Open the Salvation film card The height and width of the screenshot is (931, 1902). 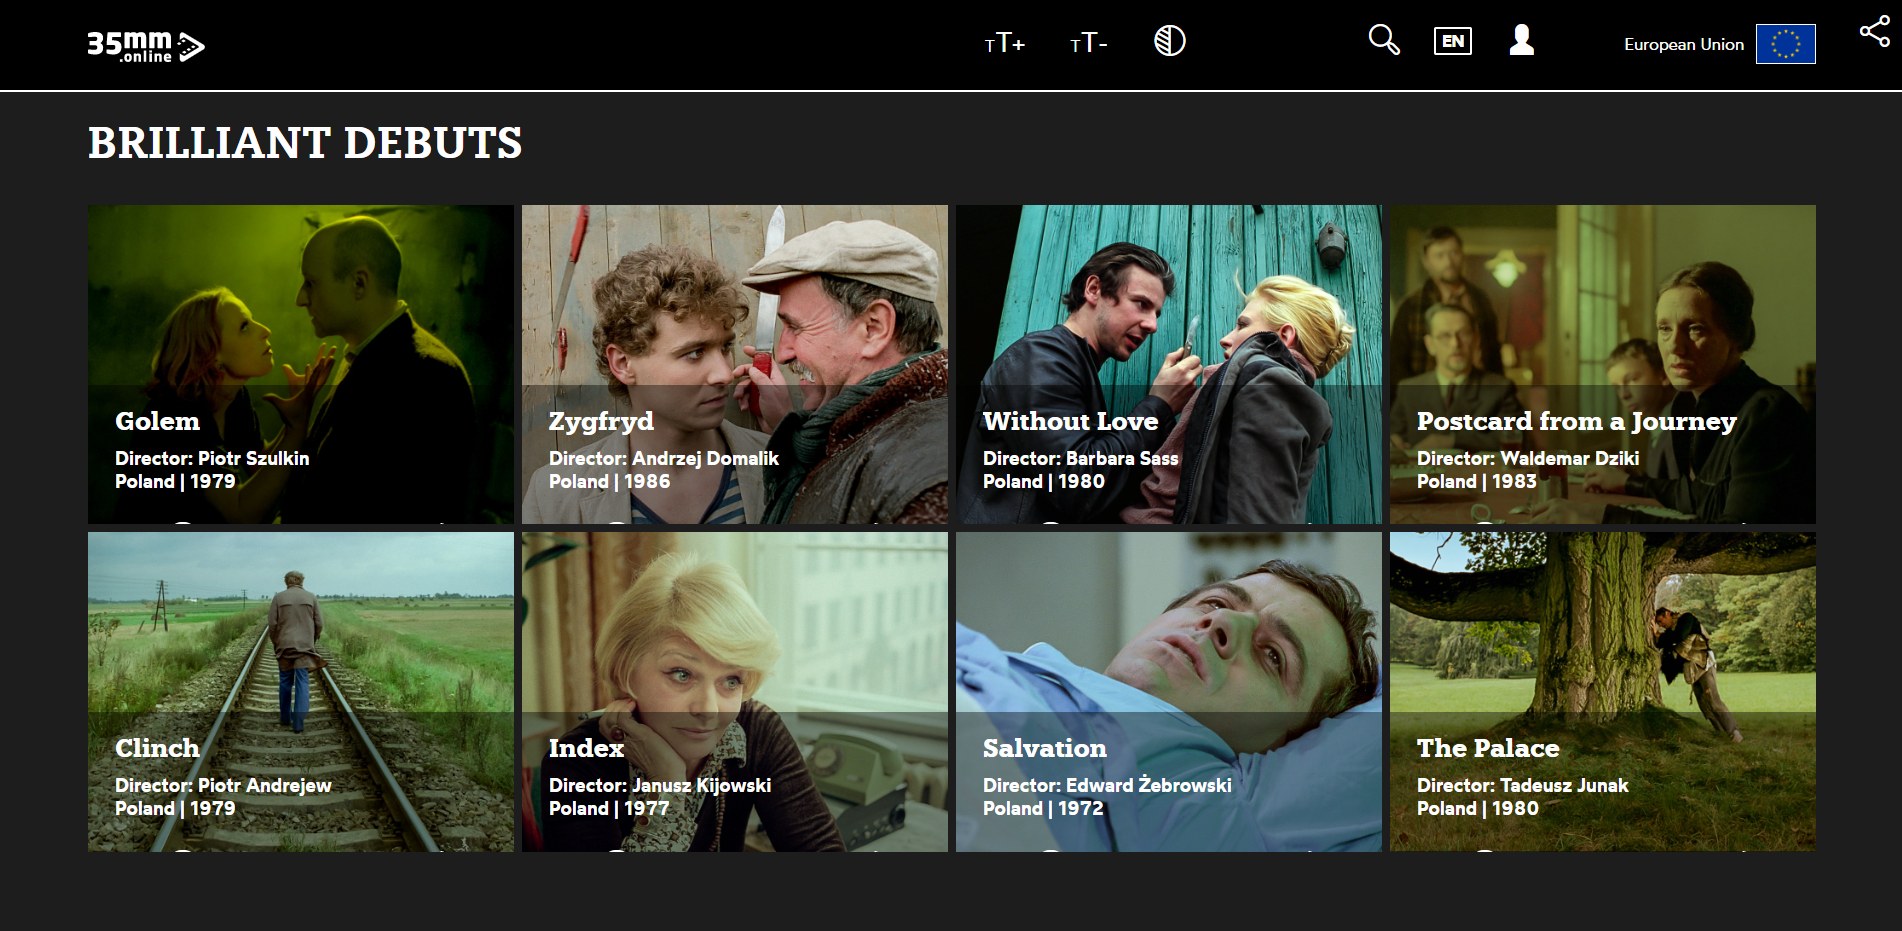point(1169,692)
